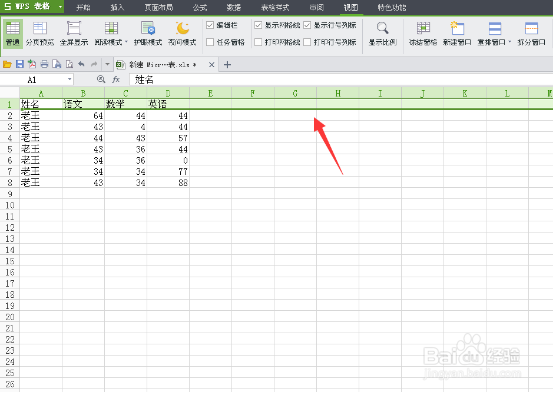Switch to the 审阅 (Review) tab
This screenshot has width=553, height=393.
tap(316, 7)
